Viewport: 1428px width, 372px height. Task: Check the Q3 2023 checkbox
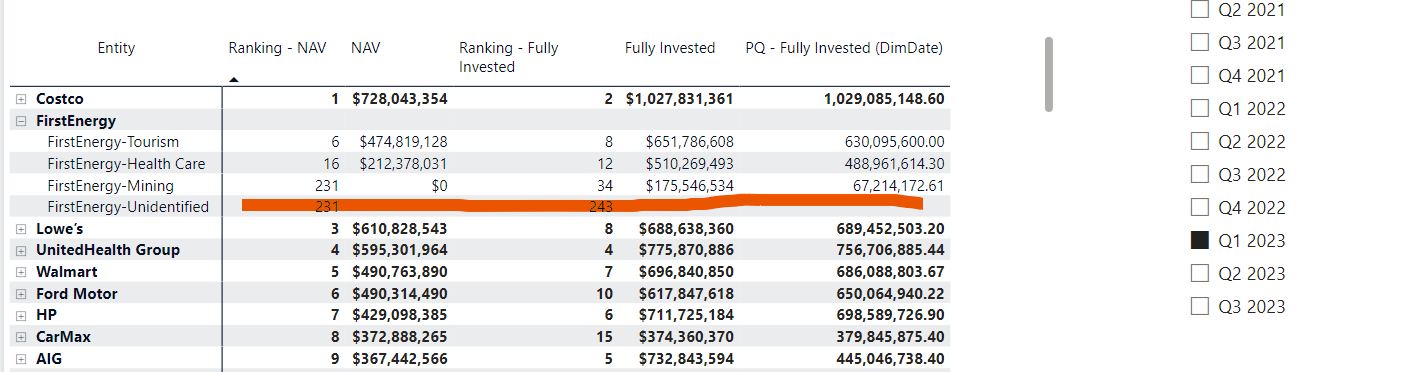click(x=1200, y=307)
